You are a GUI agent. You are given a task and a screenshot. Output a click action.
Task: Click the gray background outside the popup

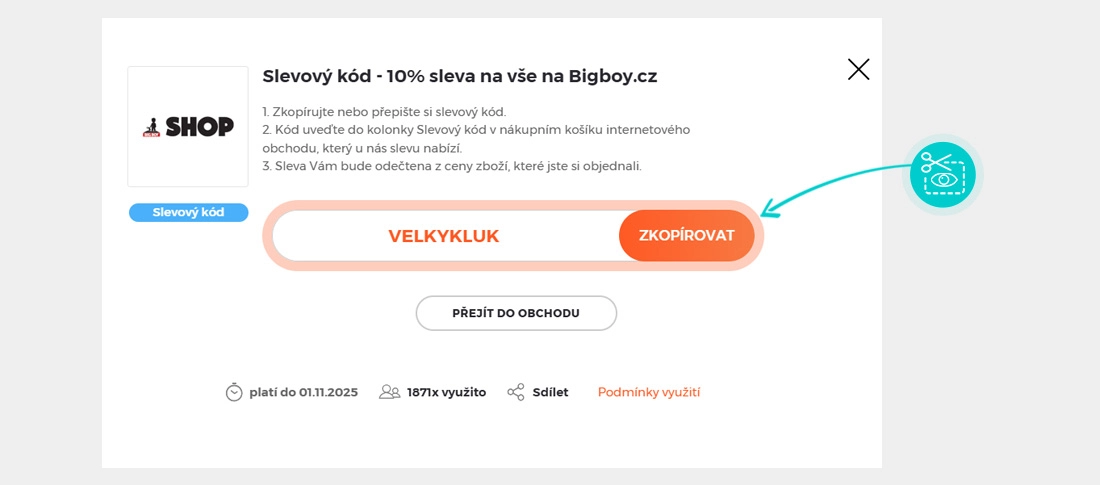[x=50, y=250]
